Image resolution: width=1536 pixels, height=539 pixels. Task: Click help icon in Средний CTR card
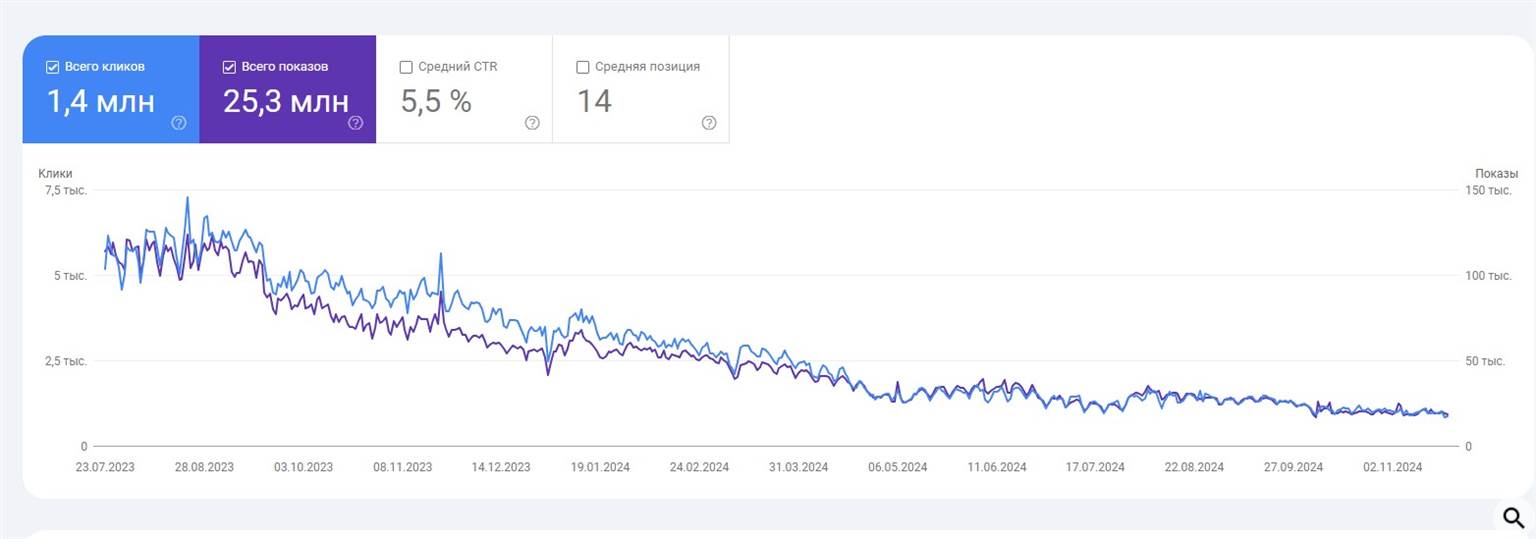click(x=532, y=123)
